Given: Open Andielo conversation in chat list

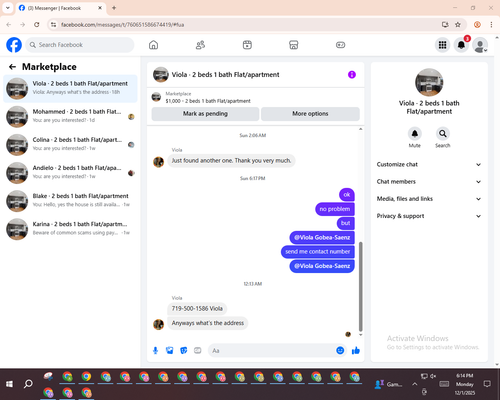Looking at the screenshot, I should (x=70, y=173).
